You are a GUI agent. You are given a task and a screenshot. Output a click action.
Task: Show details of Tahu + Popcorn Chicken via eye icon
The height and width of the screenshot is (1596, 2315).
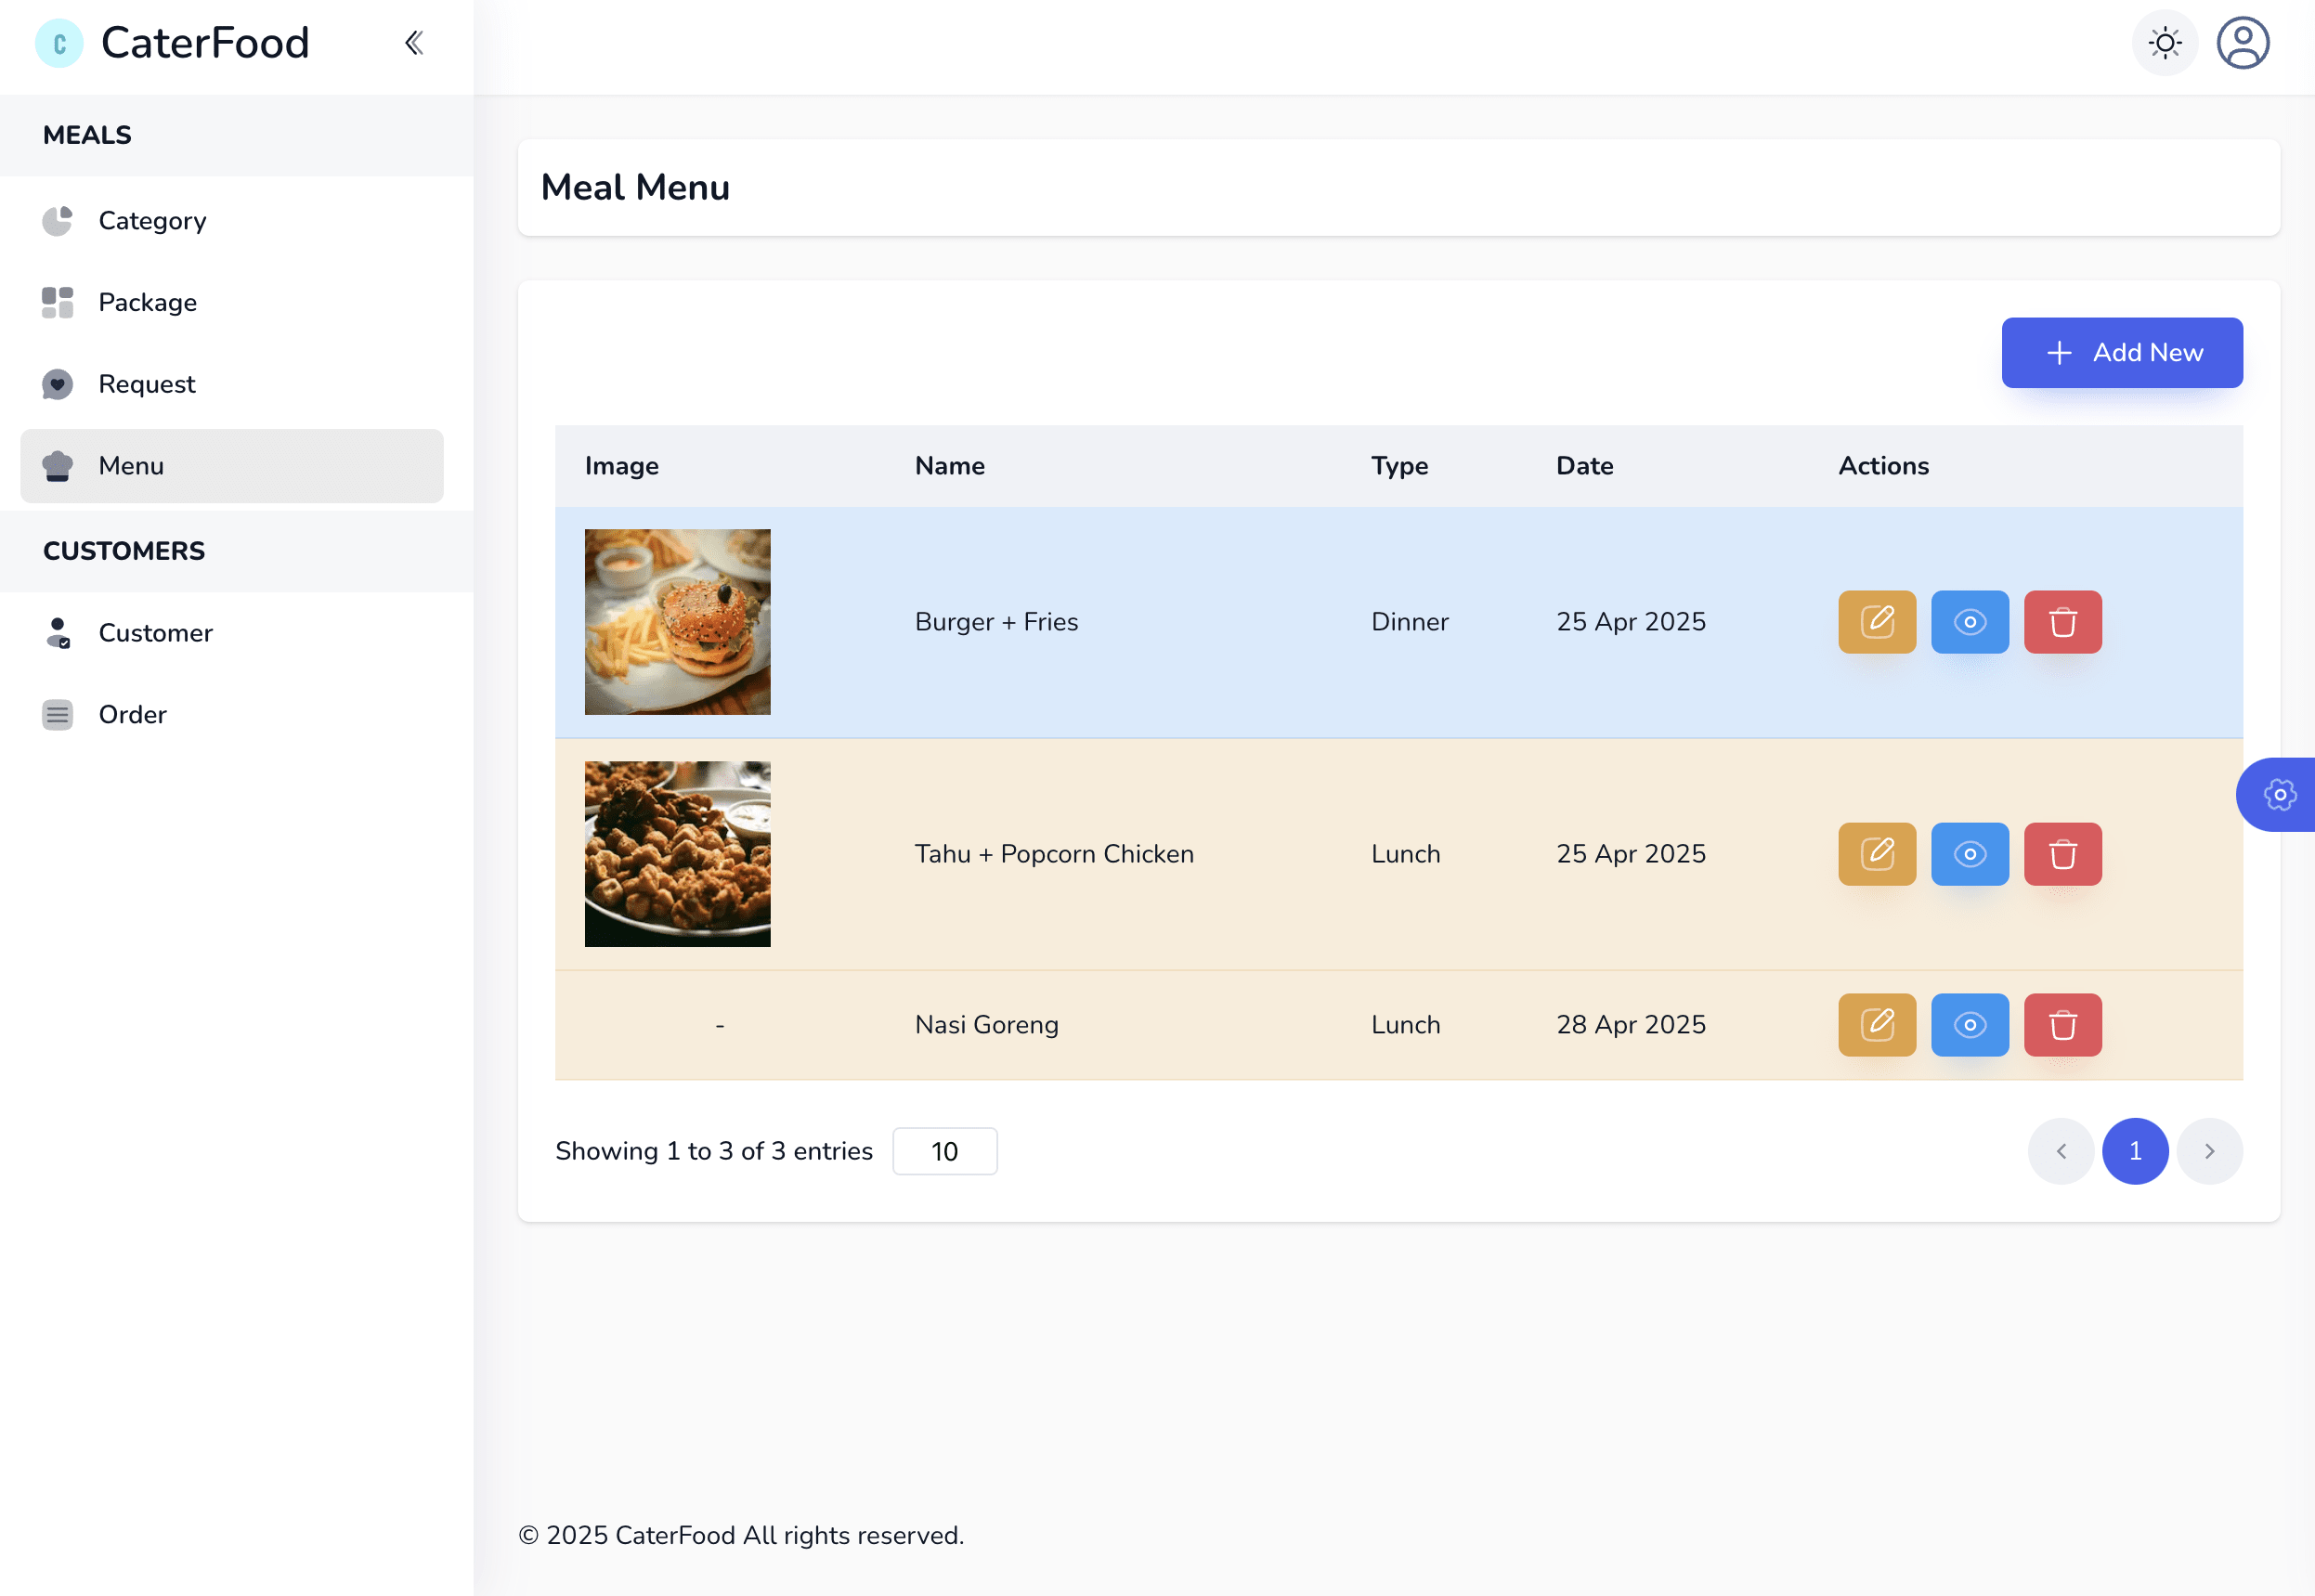point(1970,853)
